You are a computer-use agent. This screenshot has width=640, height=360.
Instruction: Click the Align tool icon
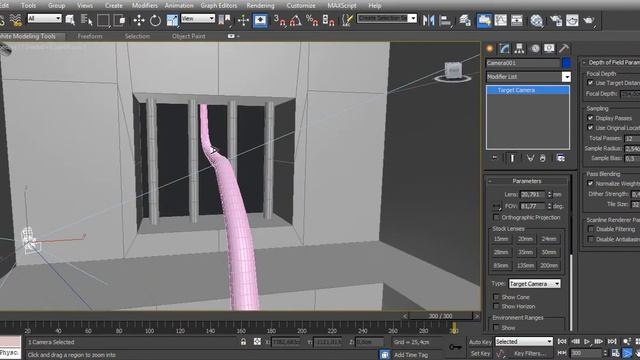click(x=445, y=20)
